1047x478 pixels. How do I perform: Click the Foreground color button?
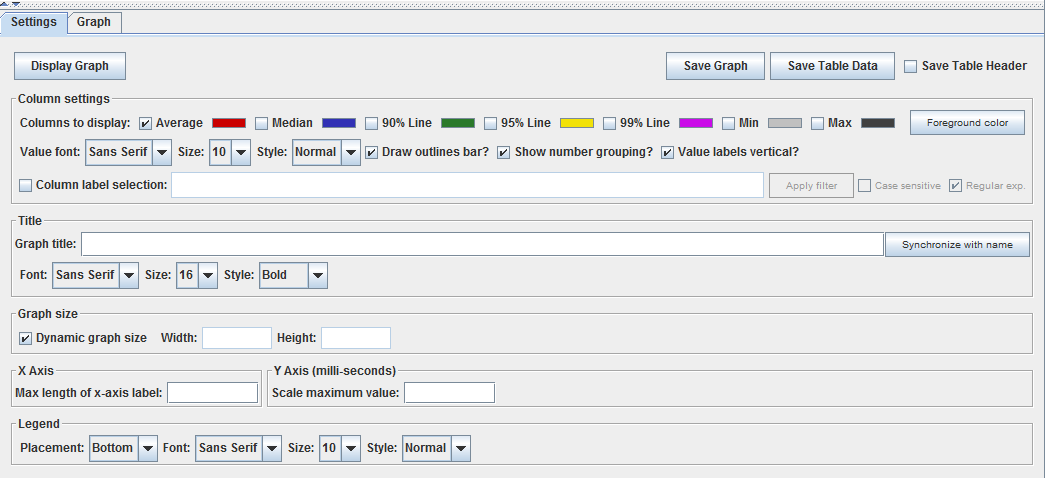(x=967, y=123)
